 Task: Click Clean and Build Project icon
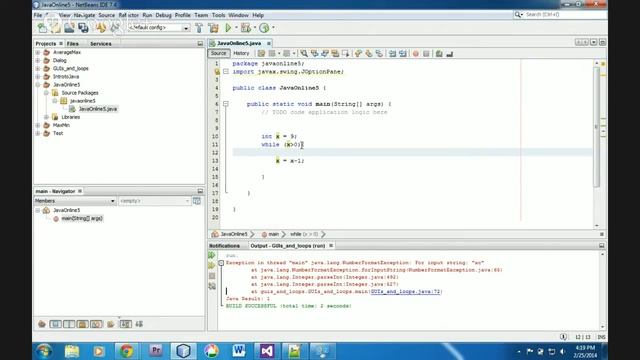coord(213,28)
